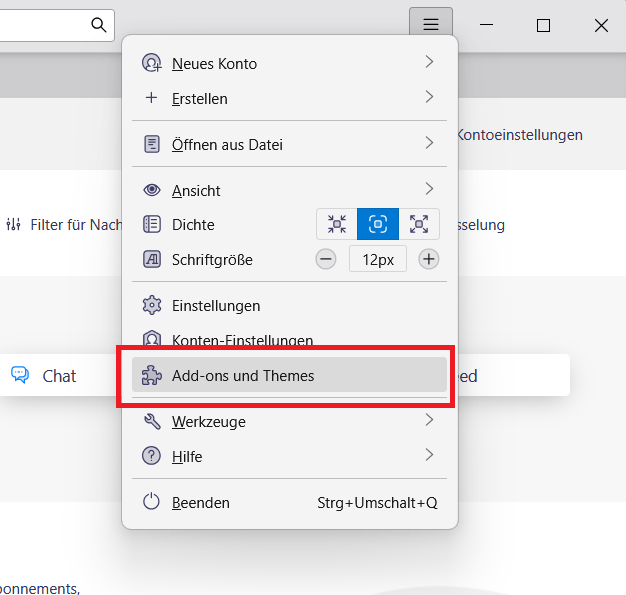
Task: Click the hamburger app menu button
Action: click(430, 25)
